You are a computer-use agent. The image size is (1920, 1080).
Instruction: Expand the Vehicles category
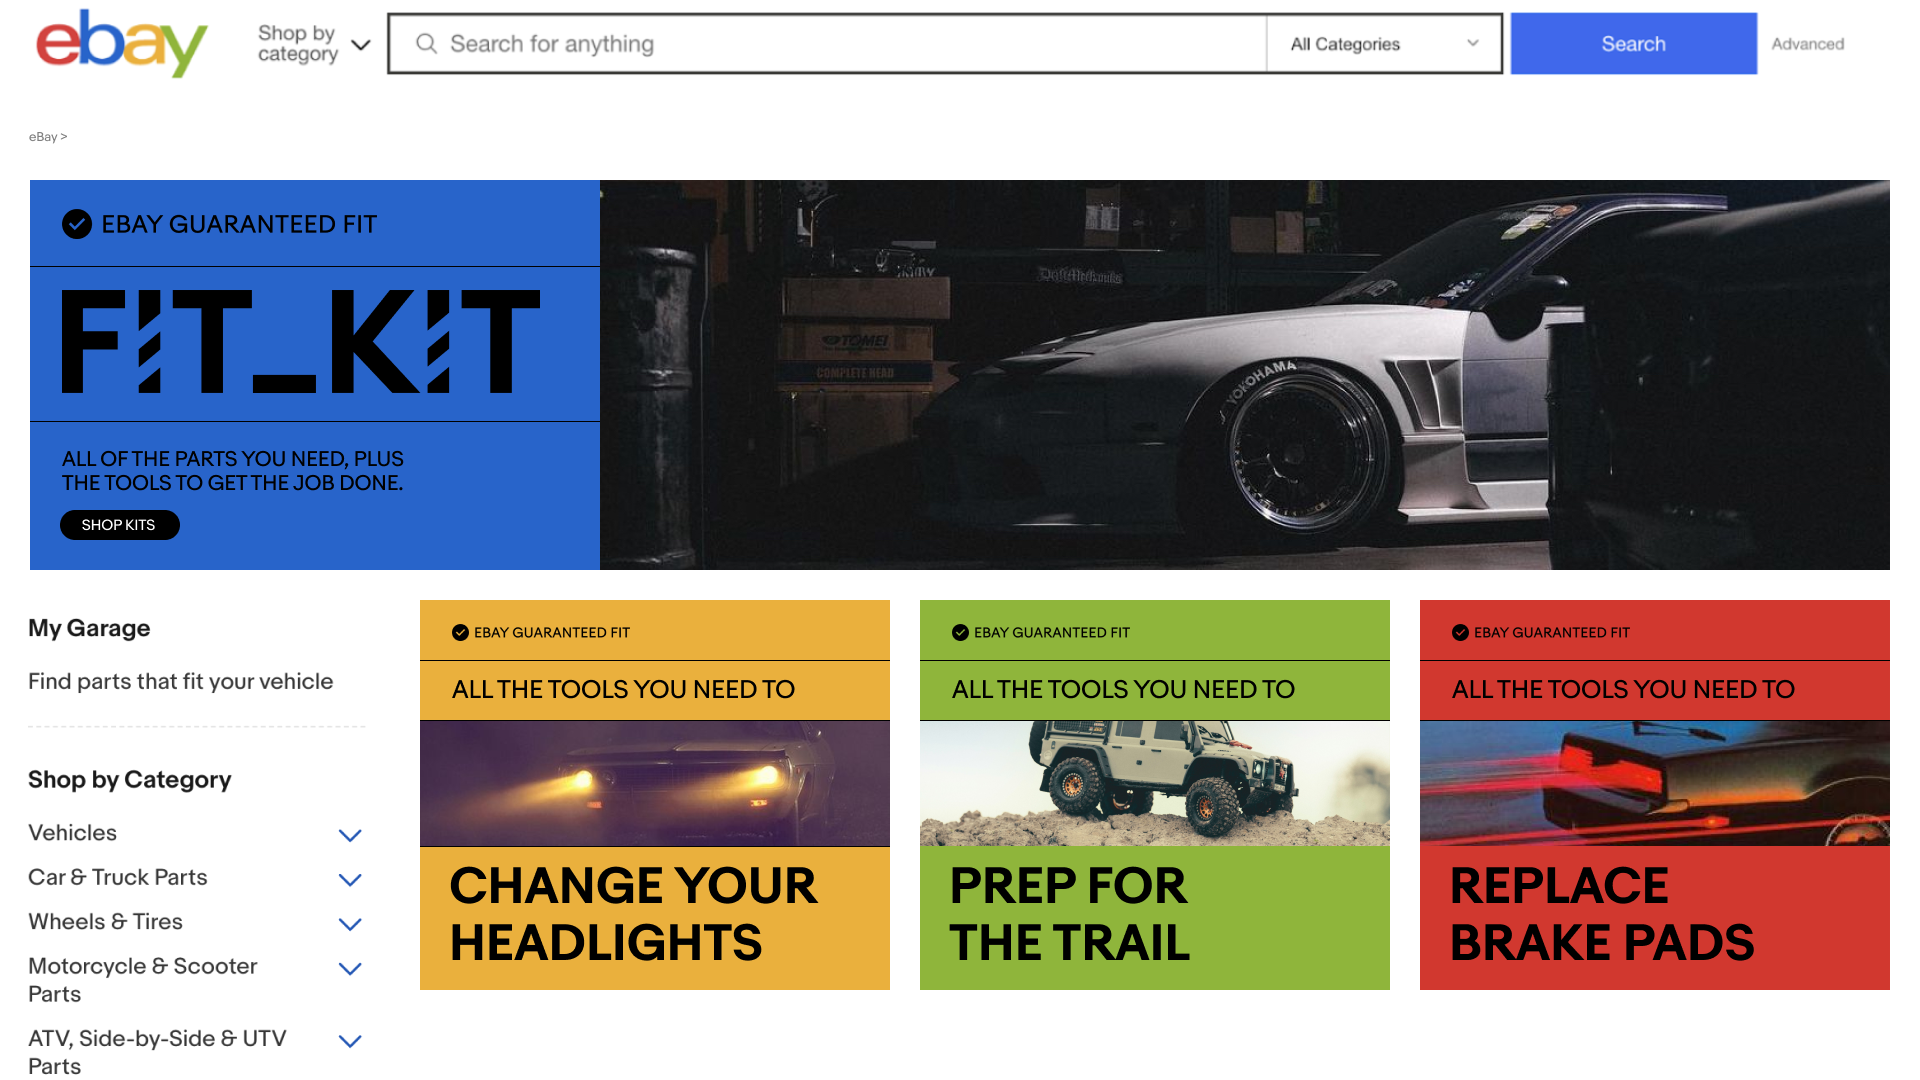[x=350, y=835]
